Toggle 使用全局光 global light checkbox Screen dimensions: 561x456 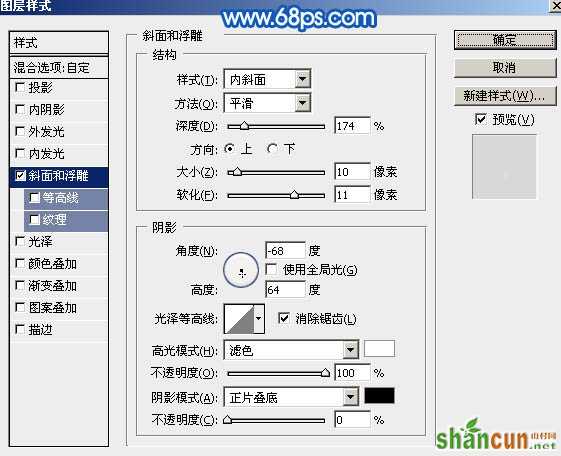click(x=271, y=270)
